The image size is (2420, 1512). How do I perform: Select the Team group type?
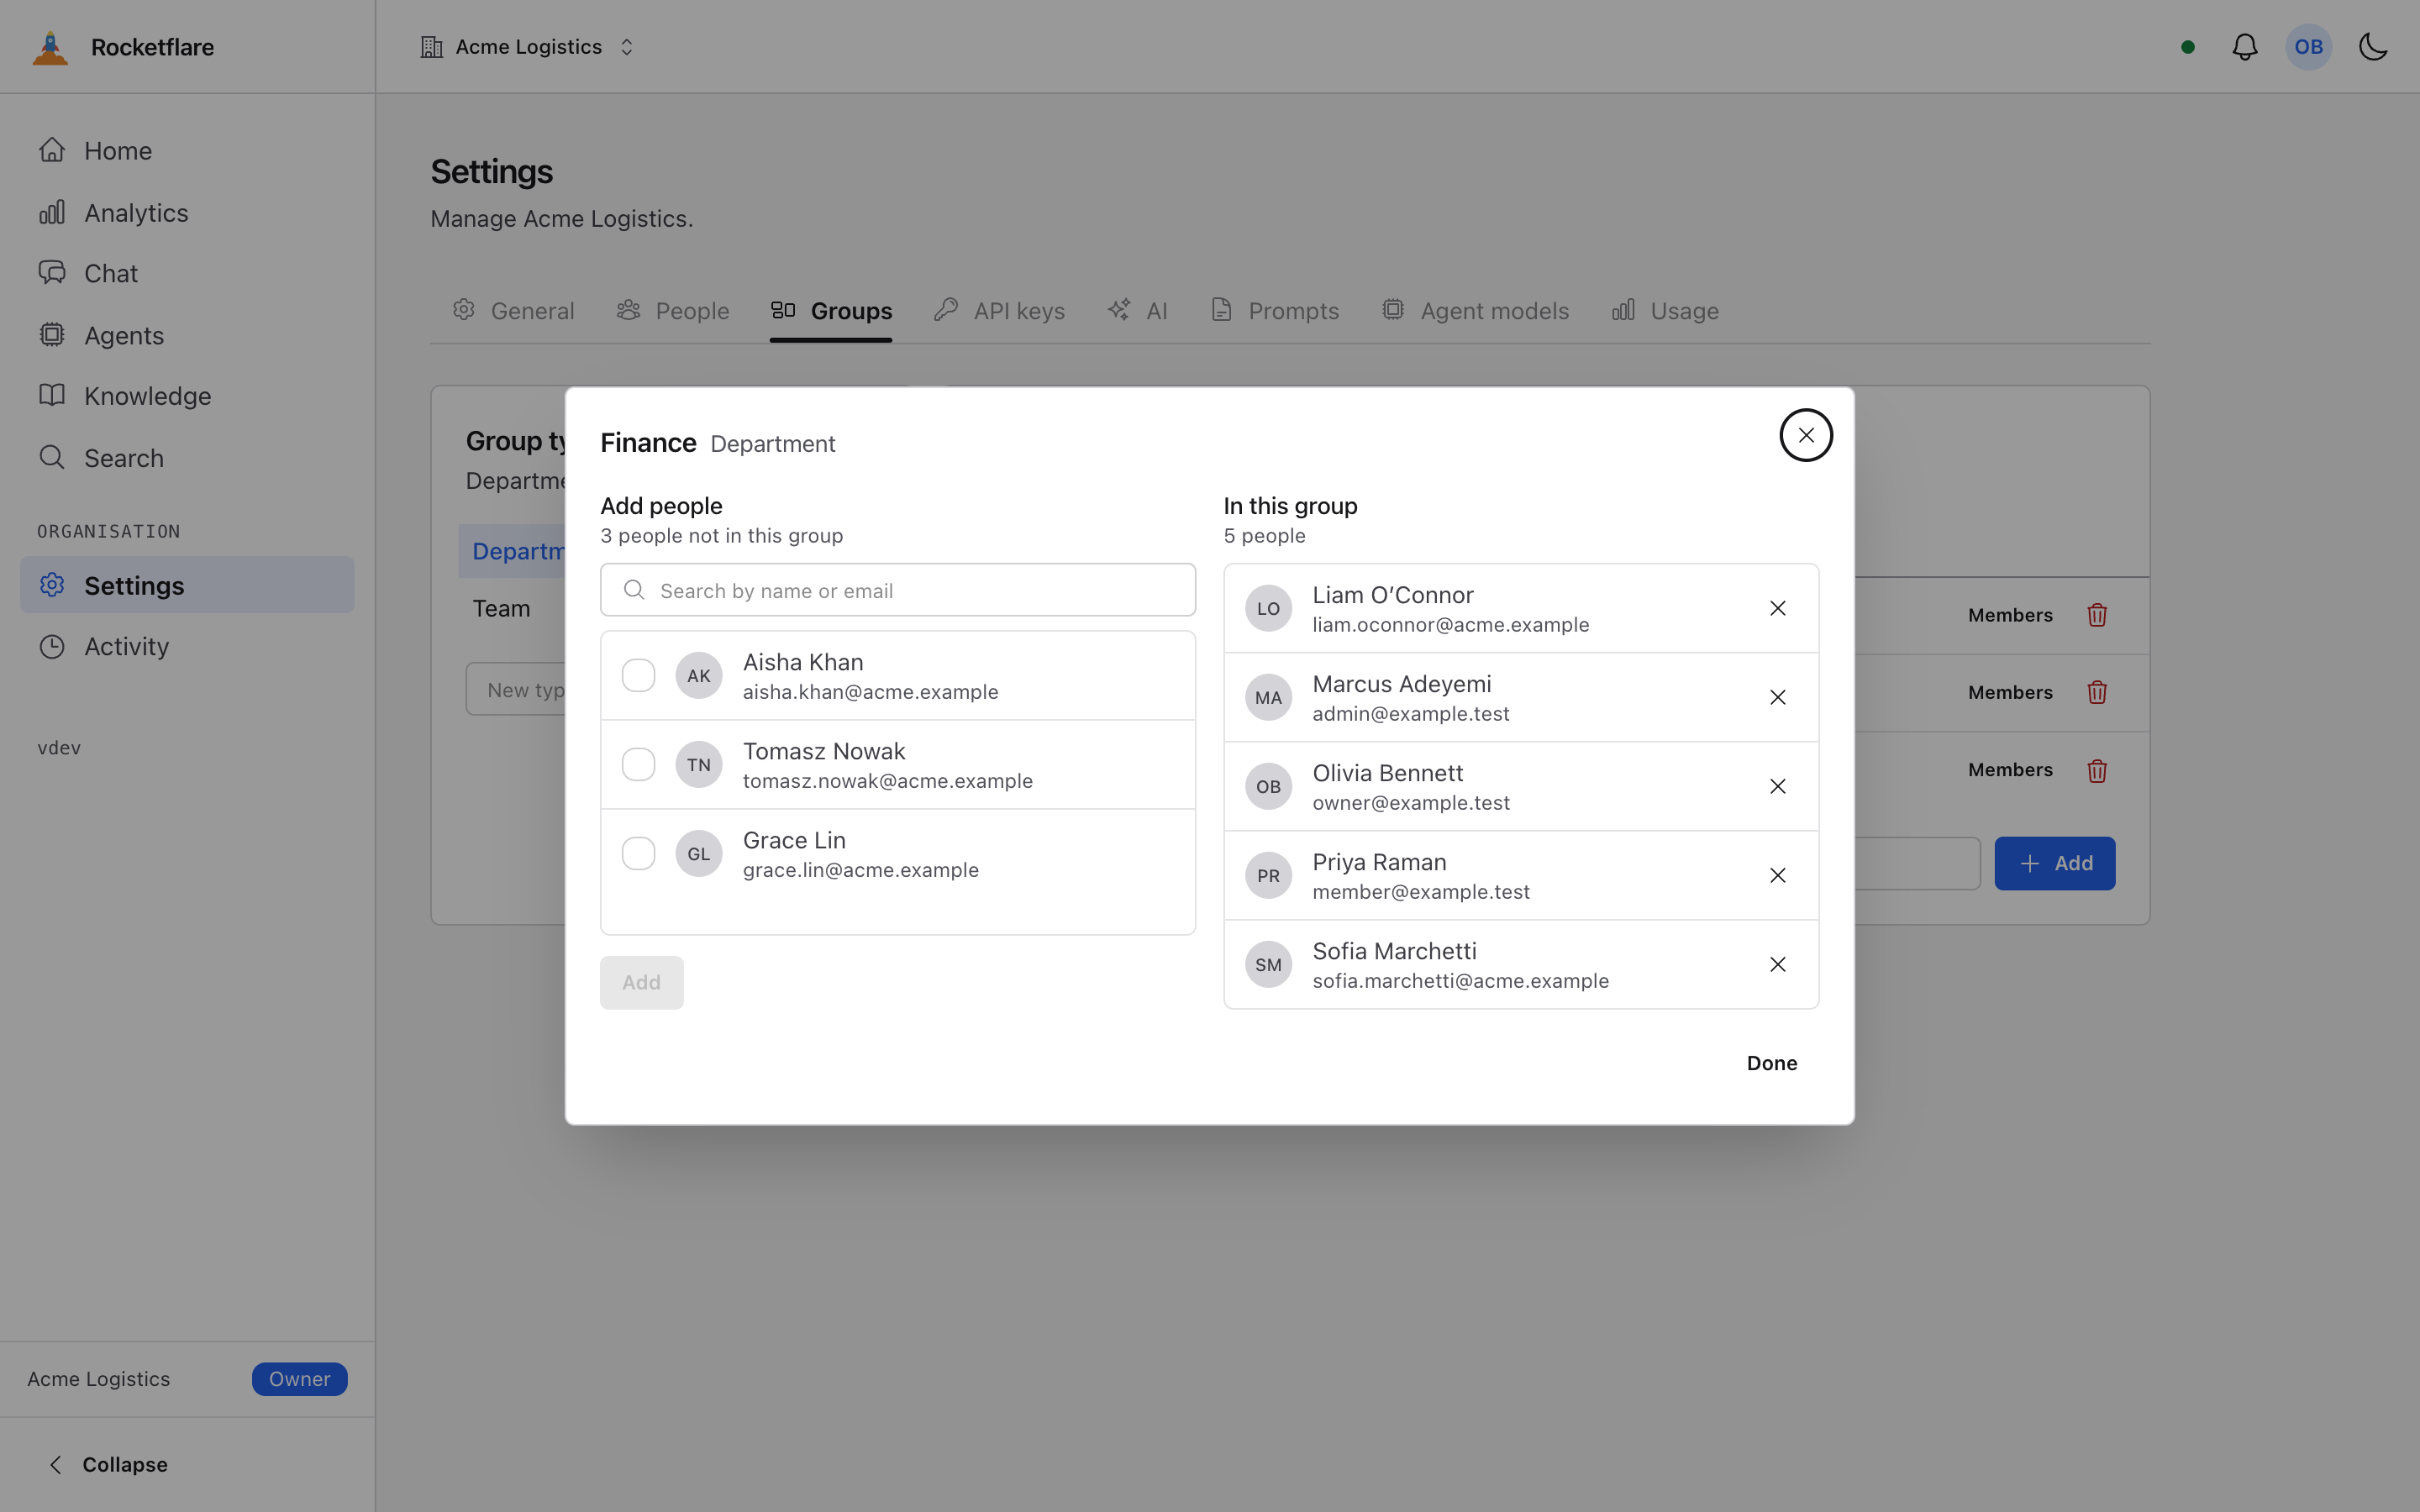click(x=502, y=608)
